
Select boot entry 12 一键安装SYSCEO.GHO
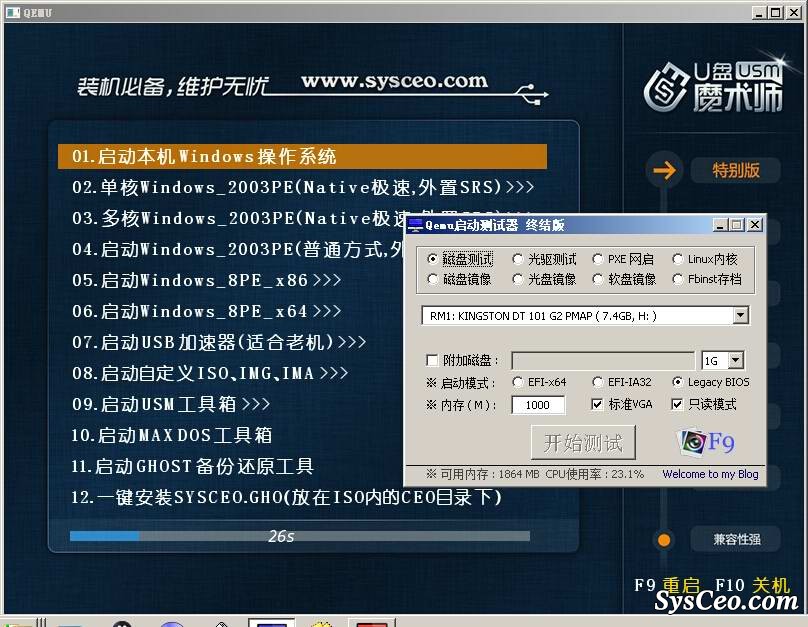point(287,497)
